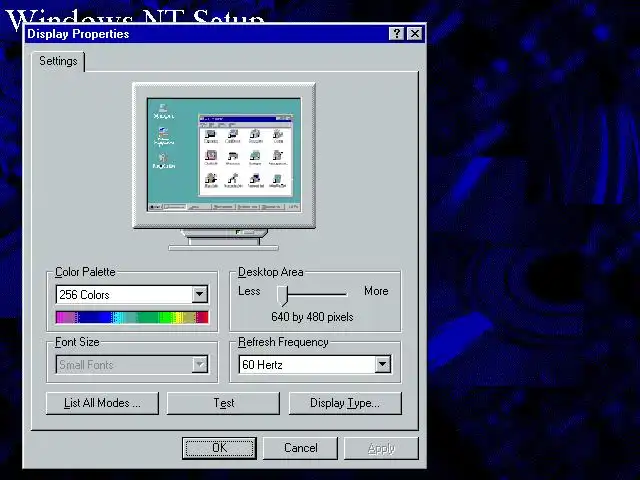
Task: Click the greyed-out Apply button
Action: point(381,448)
